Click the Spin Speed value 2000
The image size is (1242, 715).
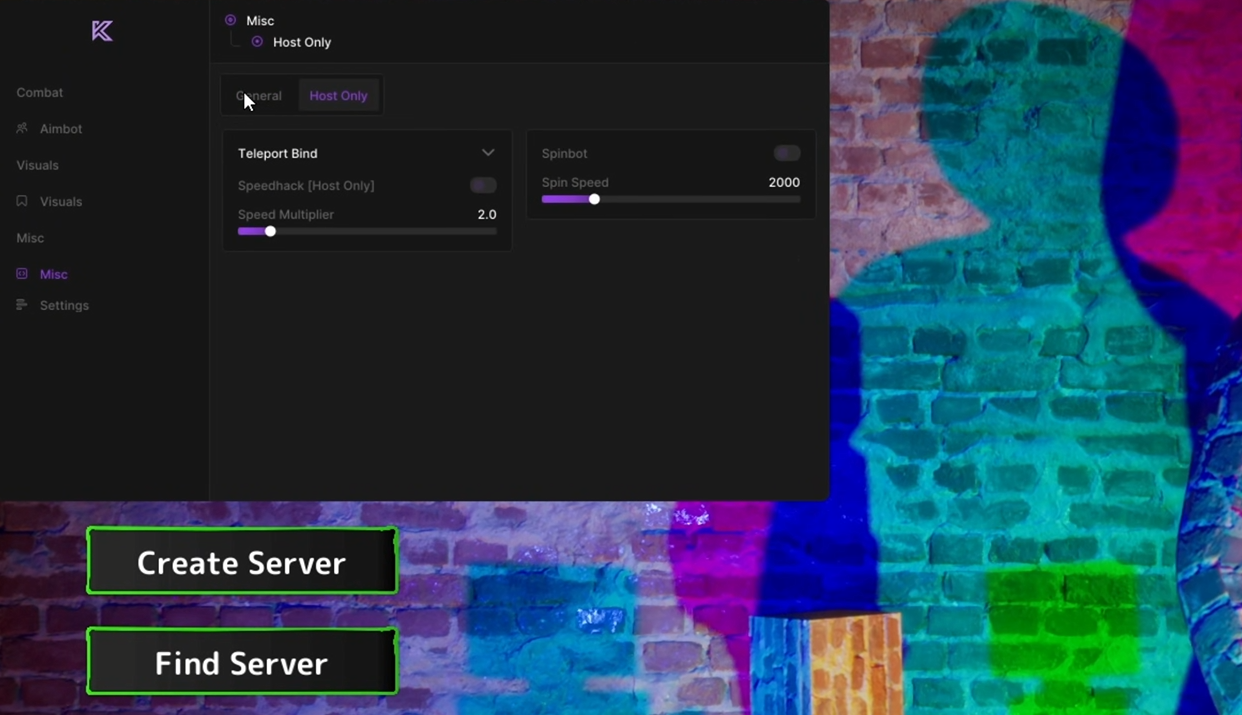tap(784, 183)
